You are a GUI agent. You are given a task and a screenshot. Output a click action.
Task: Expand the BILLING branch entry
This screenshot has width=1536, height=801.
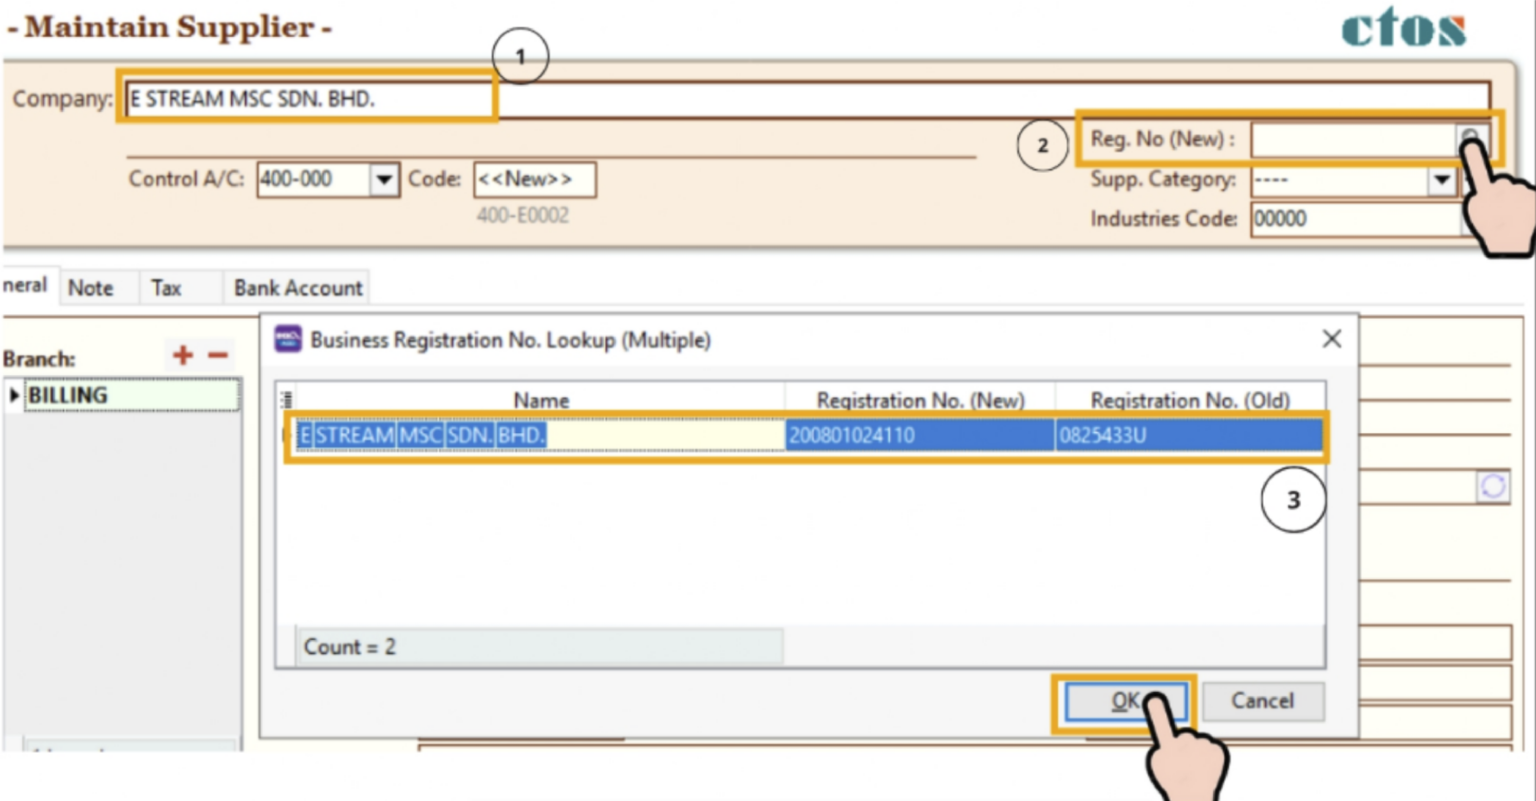(x=12, y=394)
